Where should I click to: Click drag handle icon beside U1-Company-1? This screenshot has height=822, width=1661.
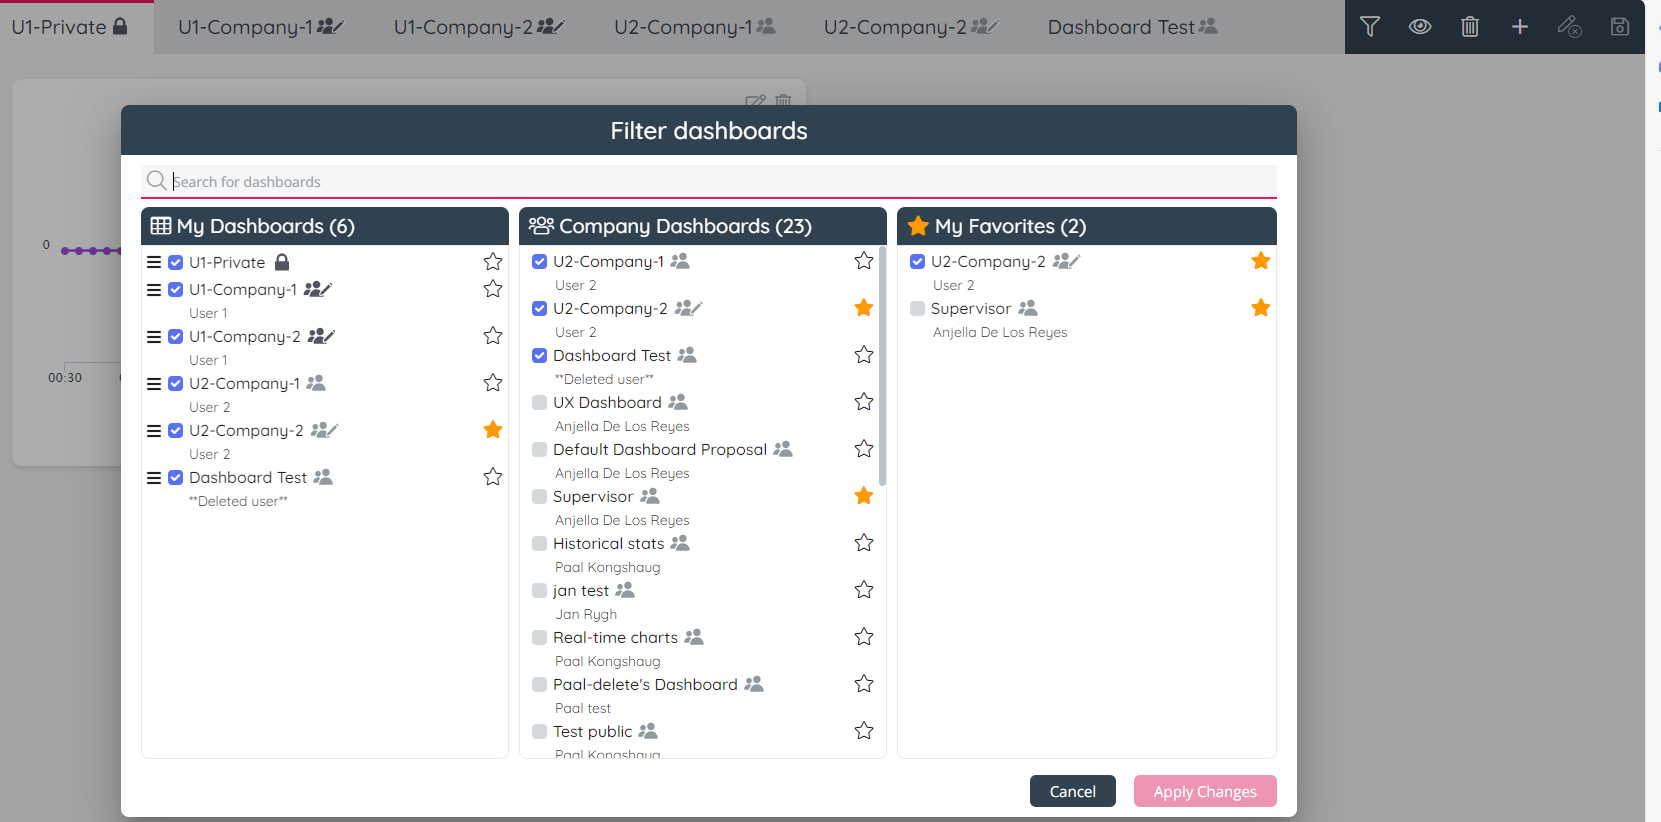[x=154, y=290]
